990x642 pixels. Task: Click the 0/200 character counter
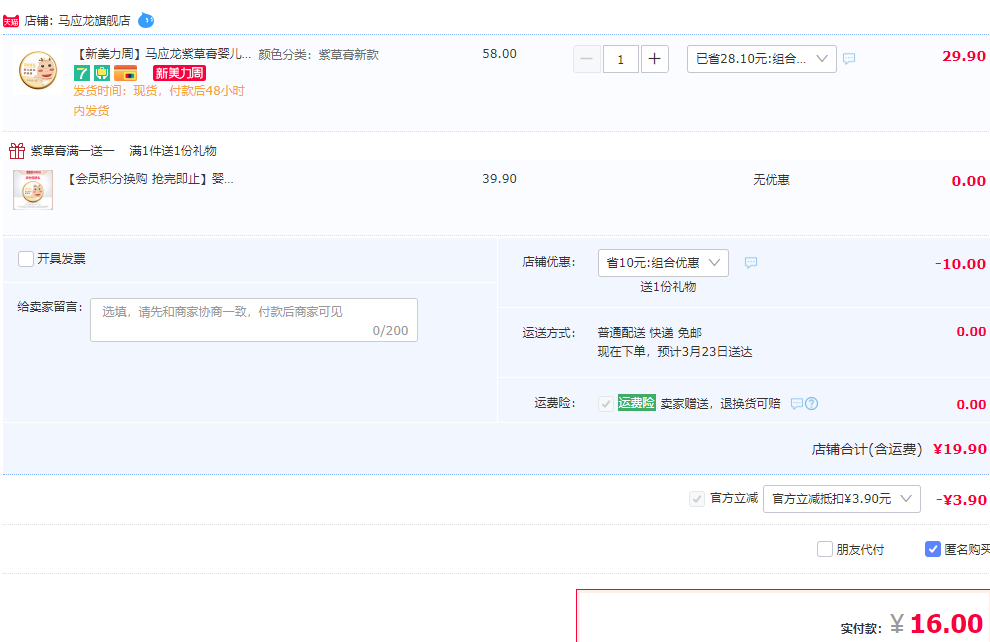(x=390, y=331)
